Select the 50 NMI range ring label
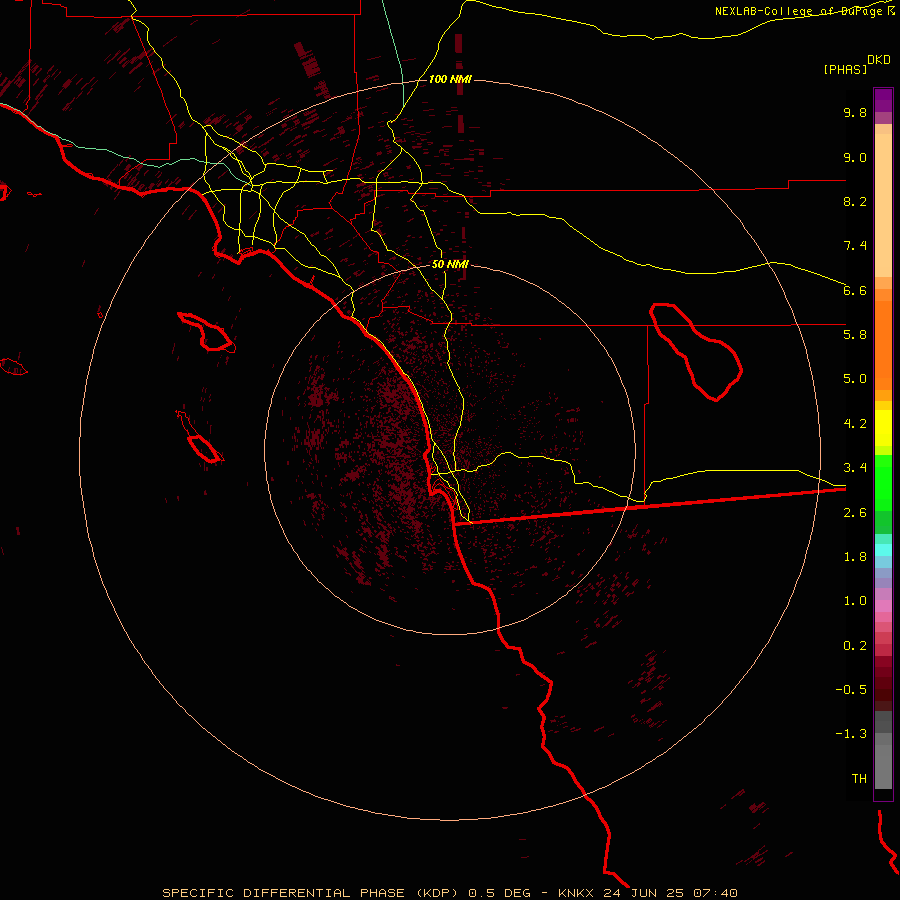Viewport: 900px width, 900px height. (x=450, y=264)
